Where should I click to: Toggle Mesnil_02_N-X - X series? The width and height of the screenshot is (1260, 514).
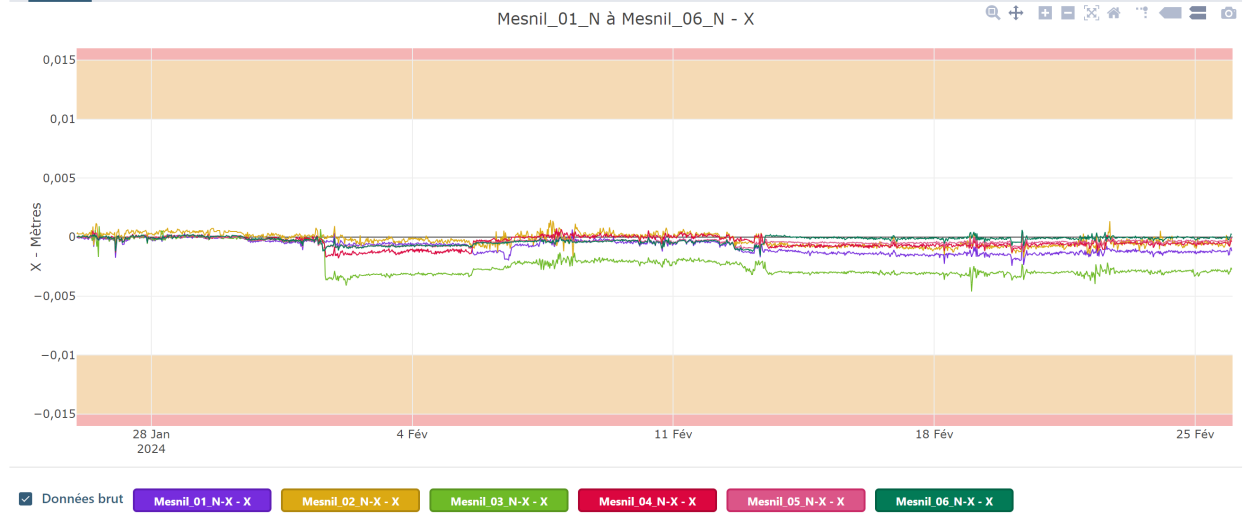350,501
